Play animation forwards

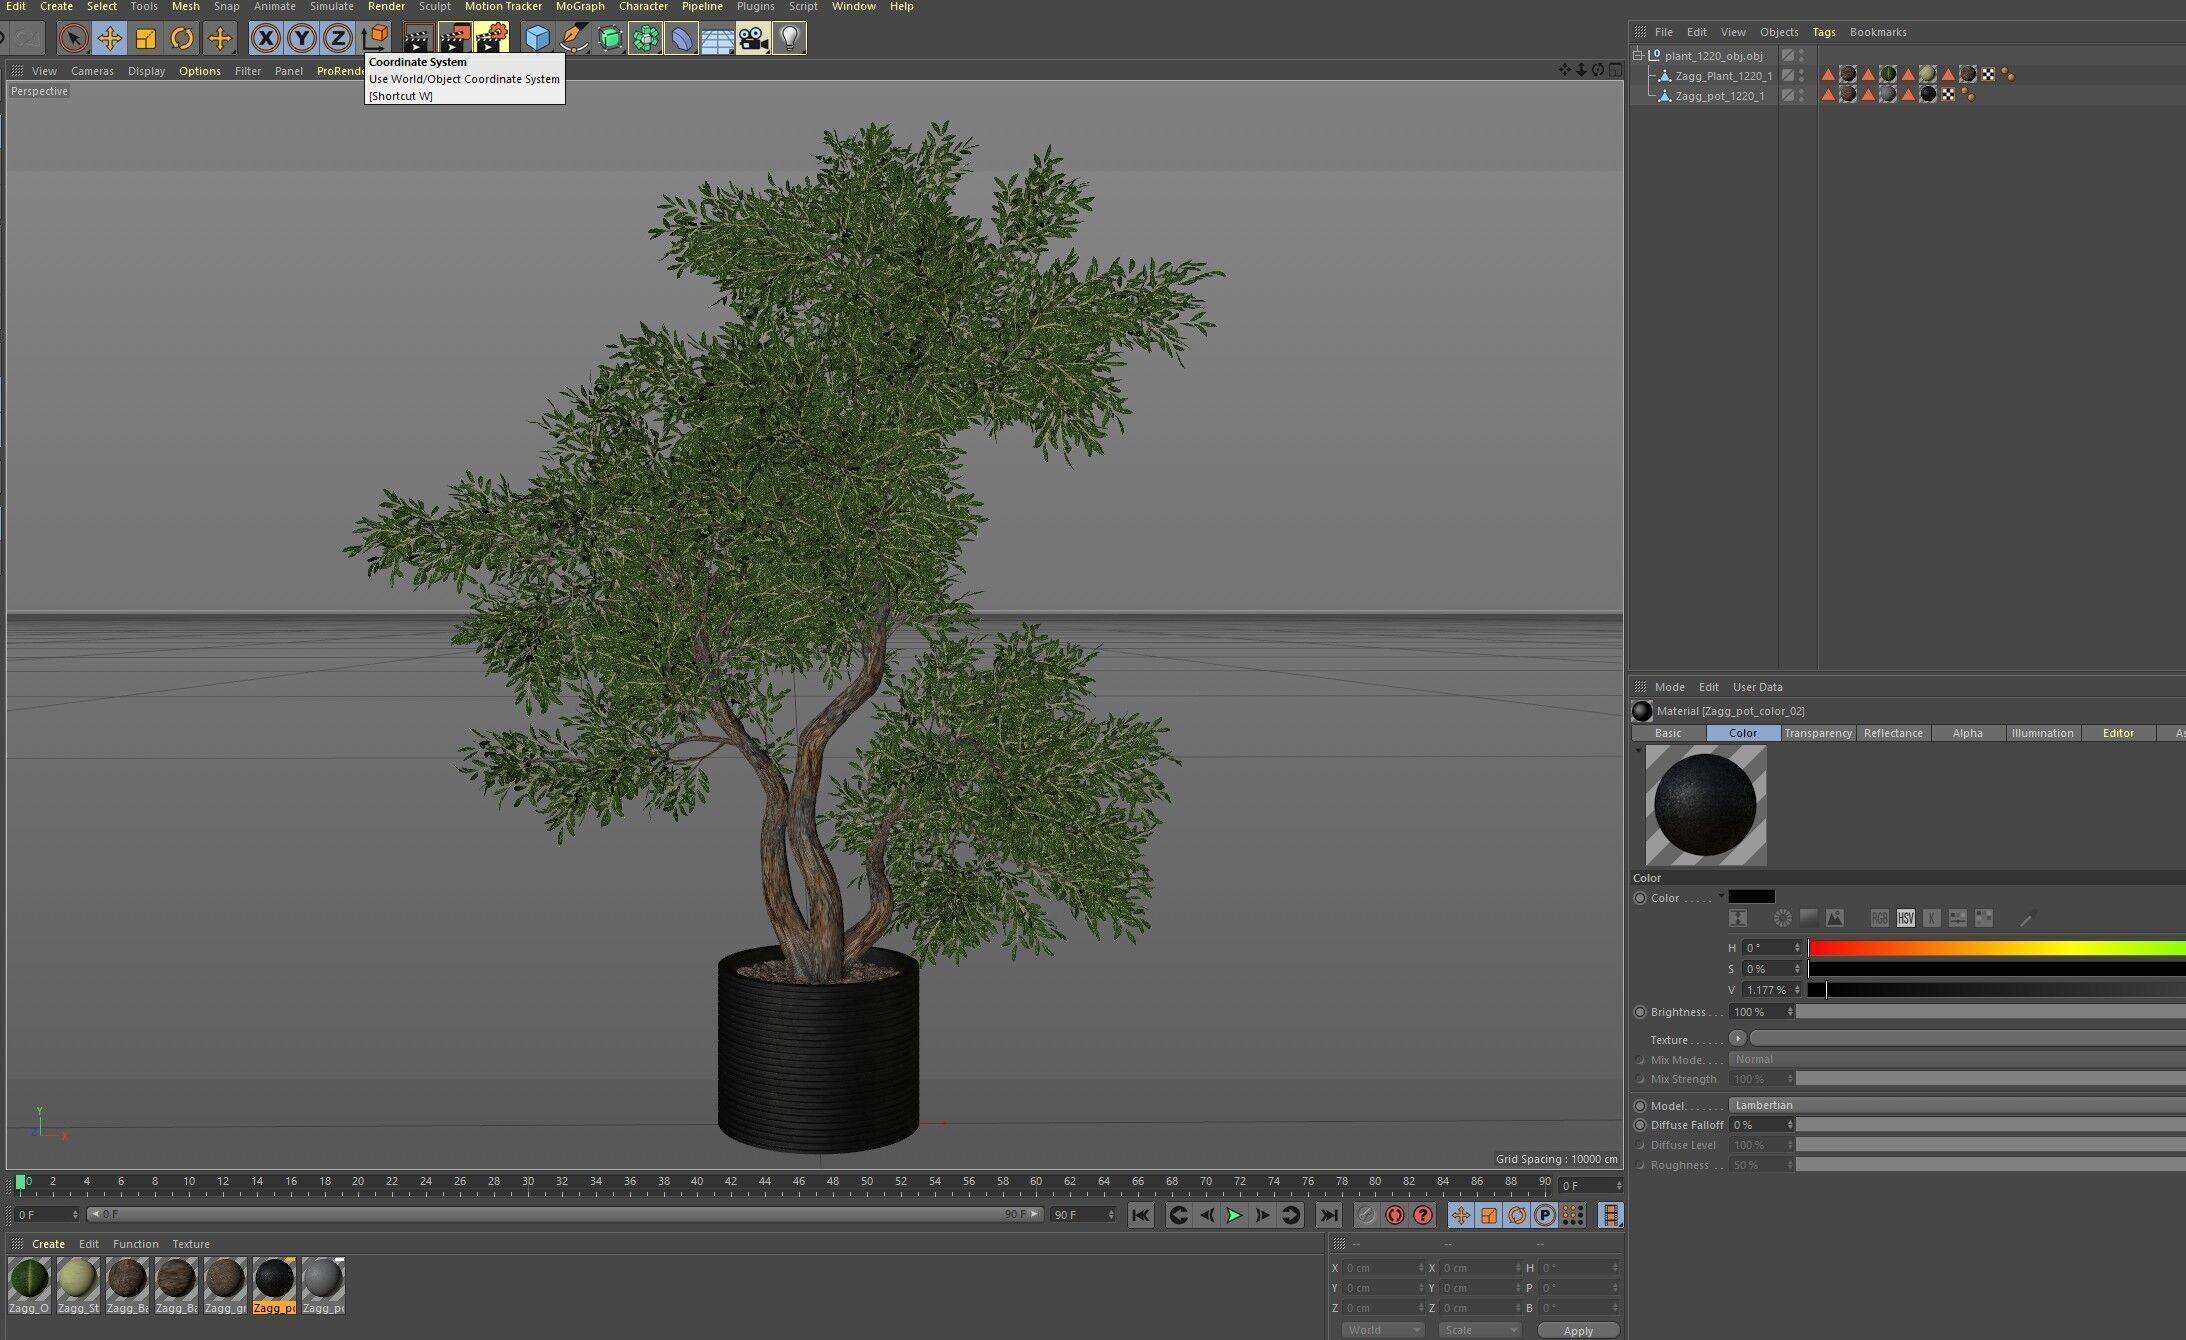[1234, 1215]
